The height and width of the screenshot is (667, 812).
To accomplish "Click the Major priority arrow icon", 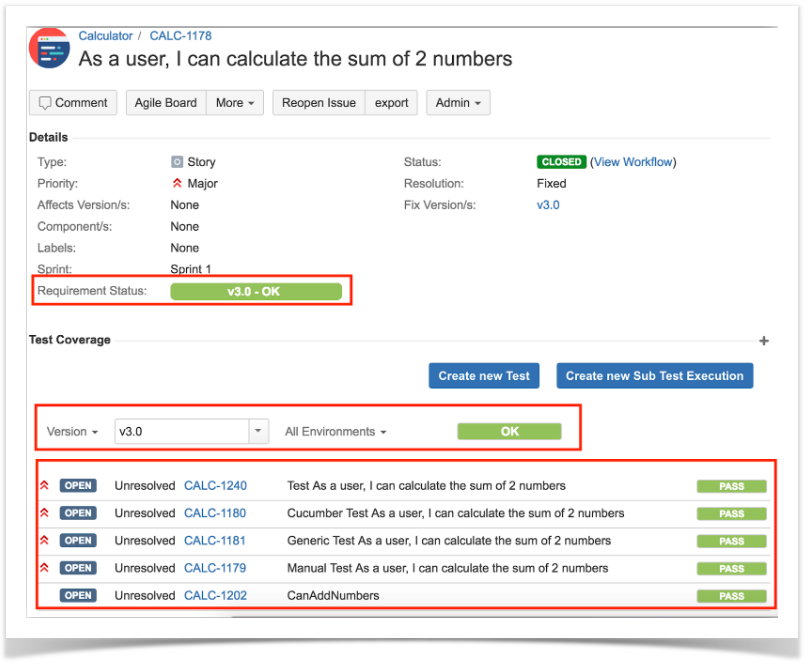I will 177,183.
